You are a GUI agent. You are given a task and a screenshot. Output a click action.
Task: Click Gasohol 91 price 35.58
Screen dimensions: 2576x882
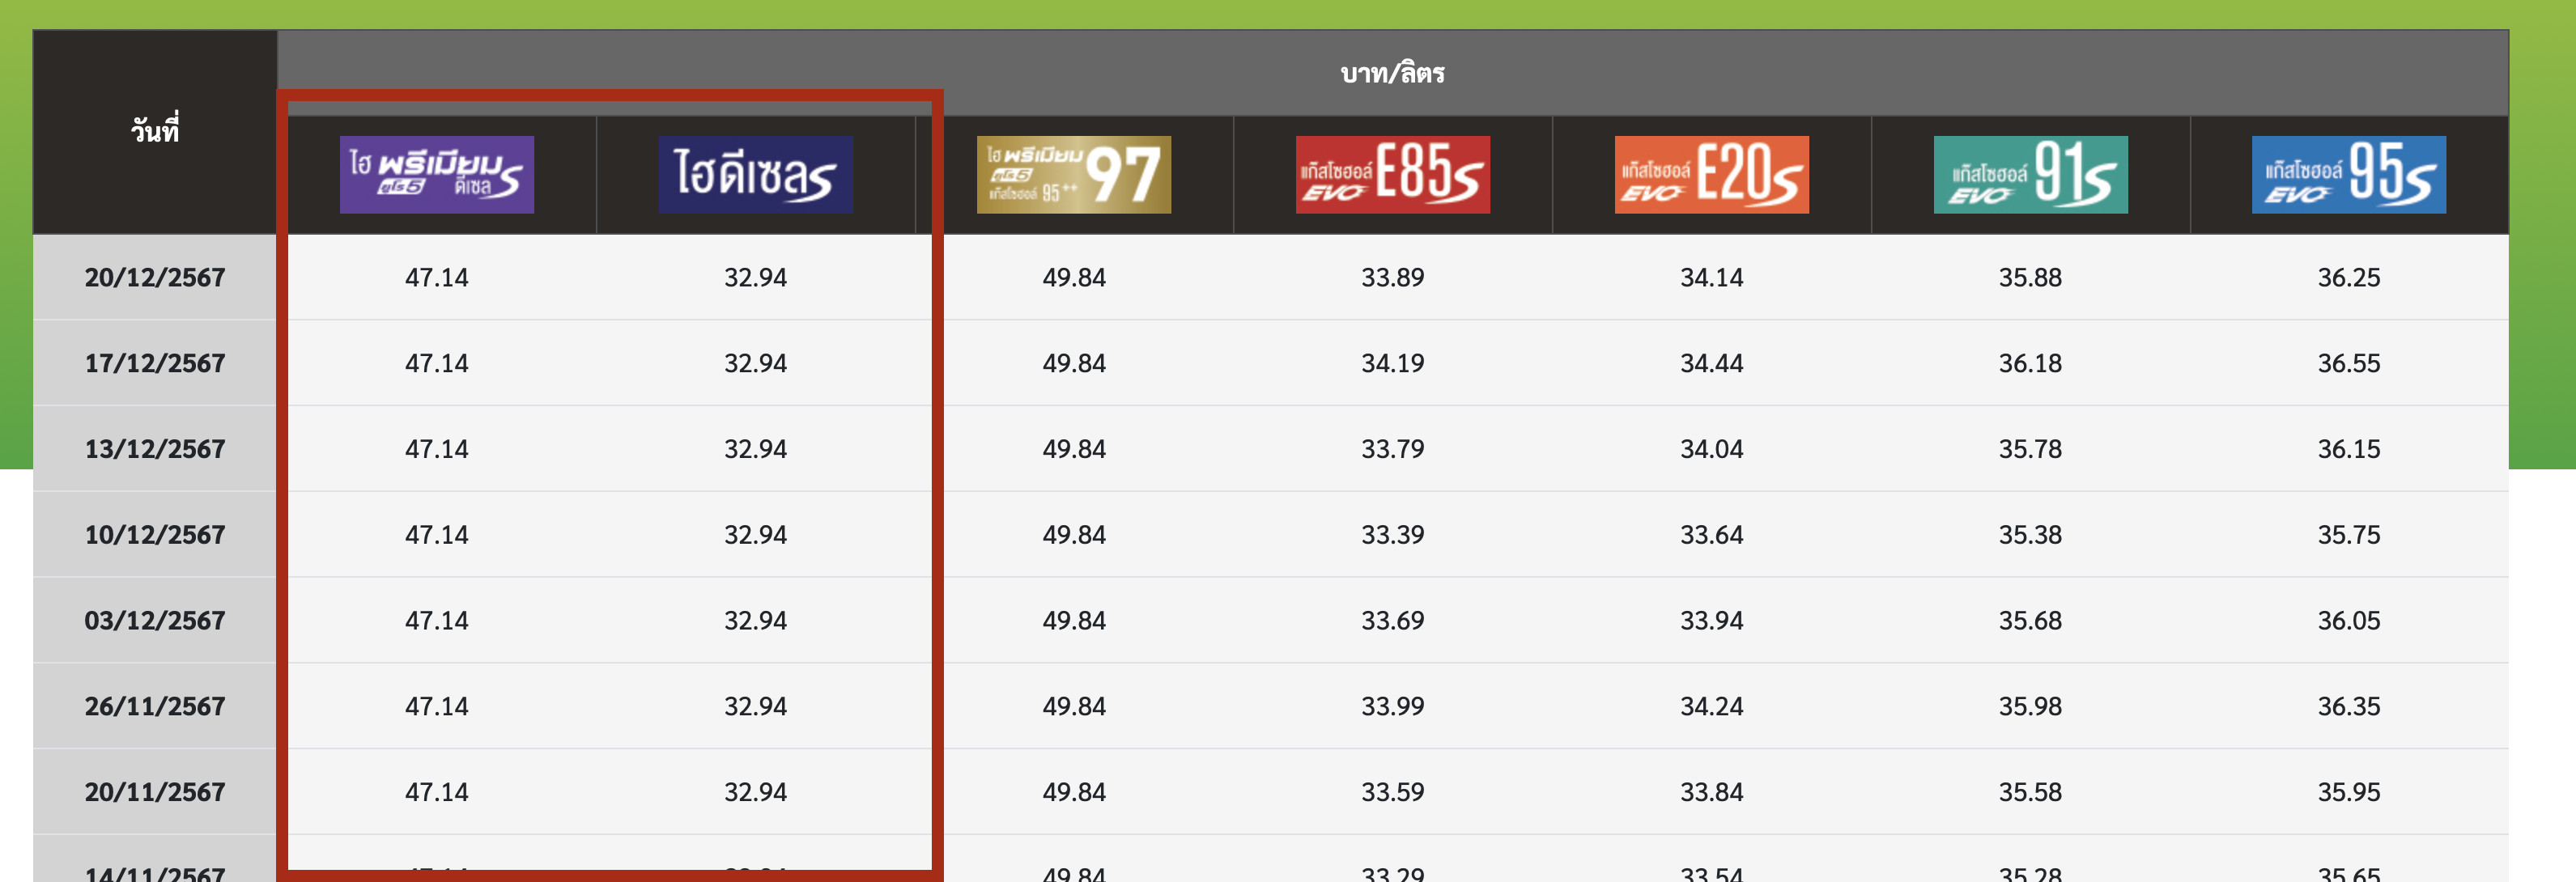2030,792
